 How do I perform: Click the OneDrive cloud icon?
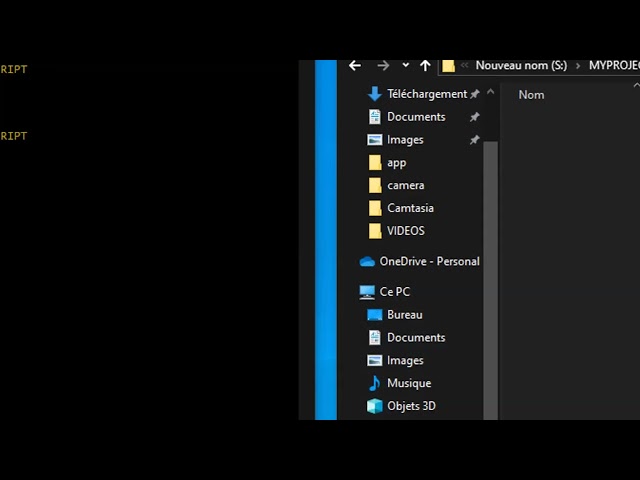tap(367, 262)
